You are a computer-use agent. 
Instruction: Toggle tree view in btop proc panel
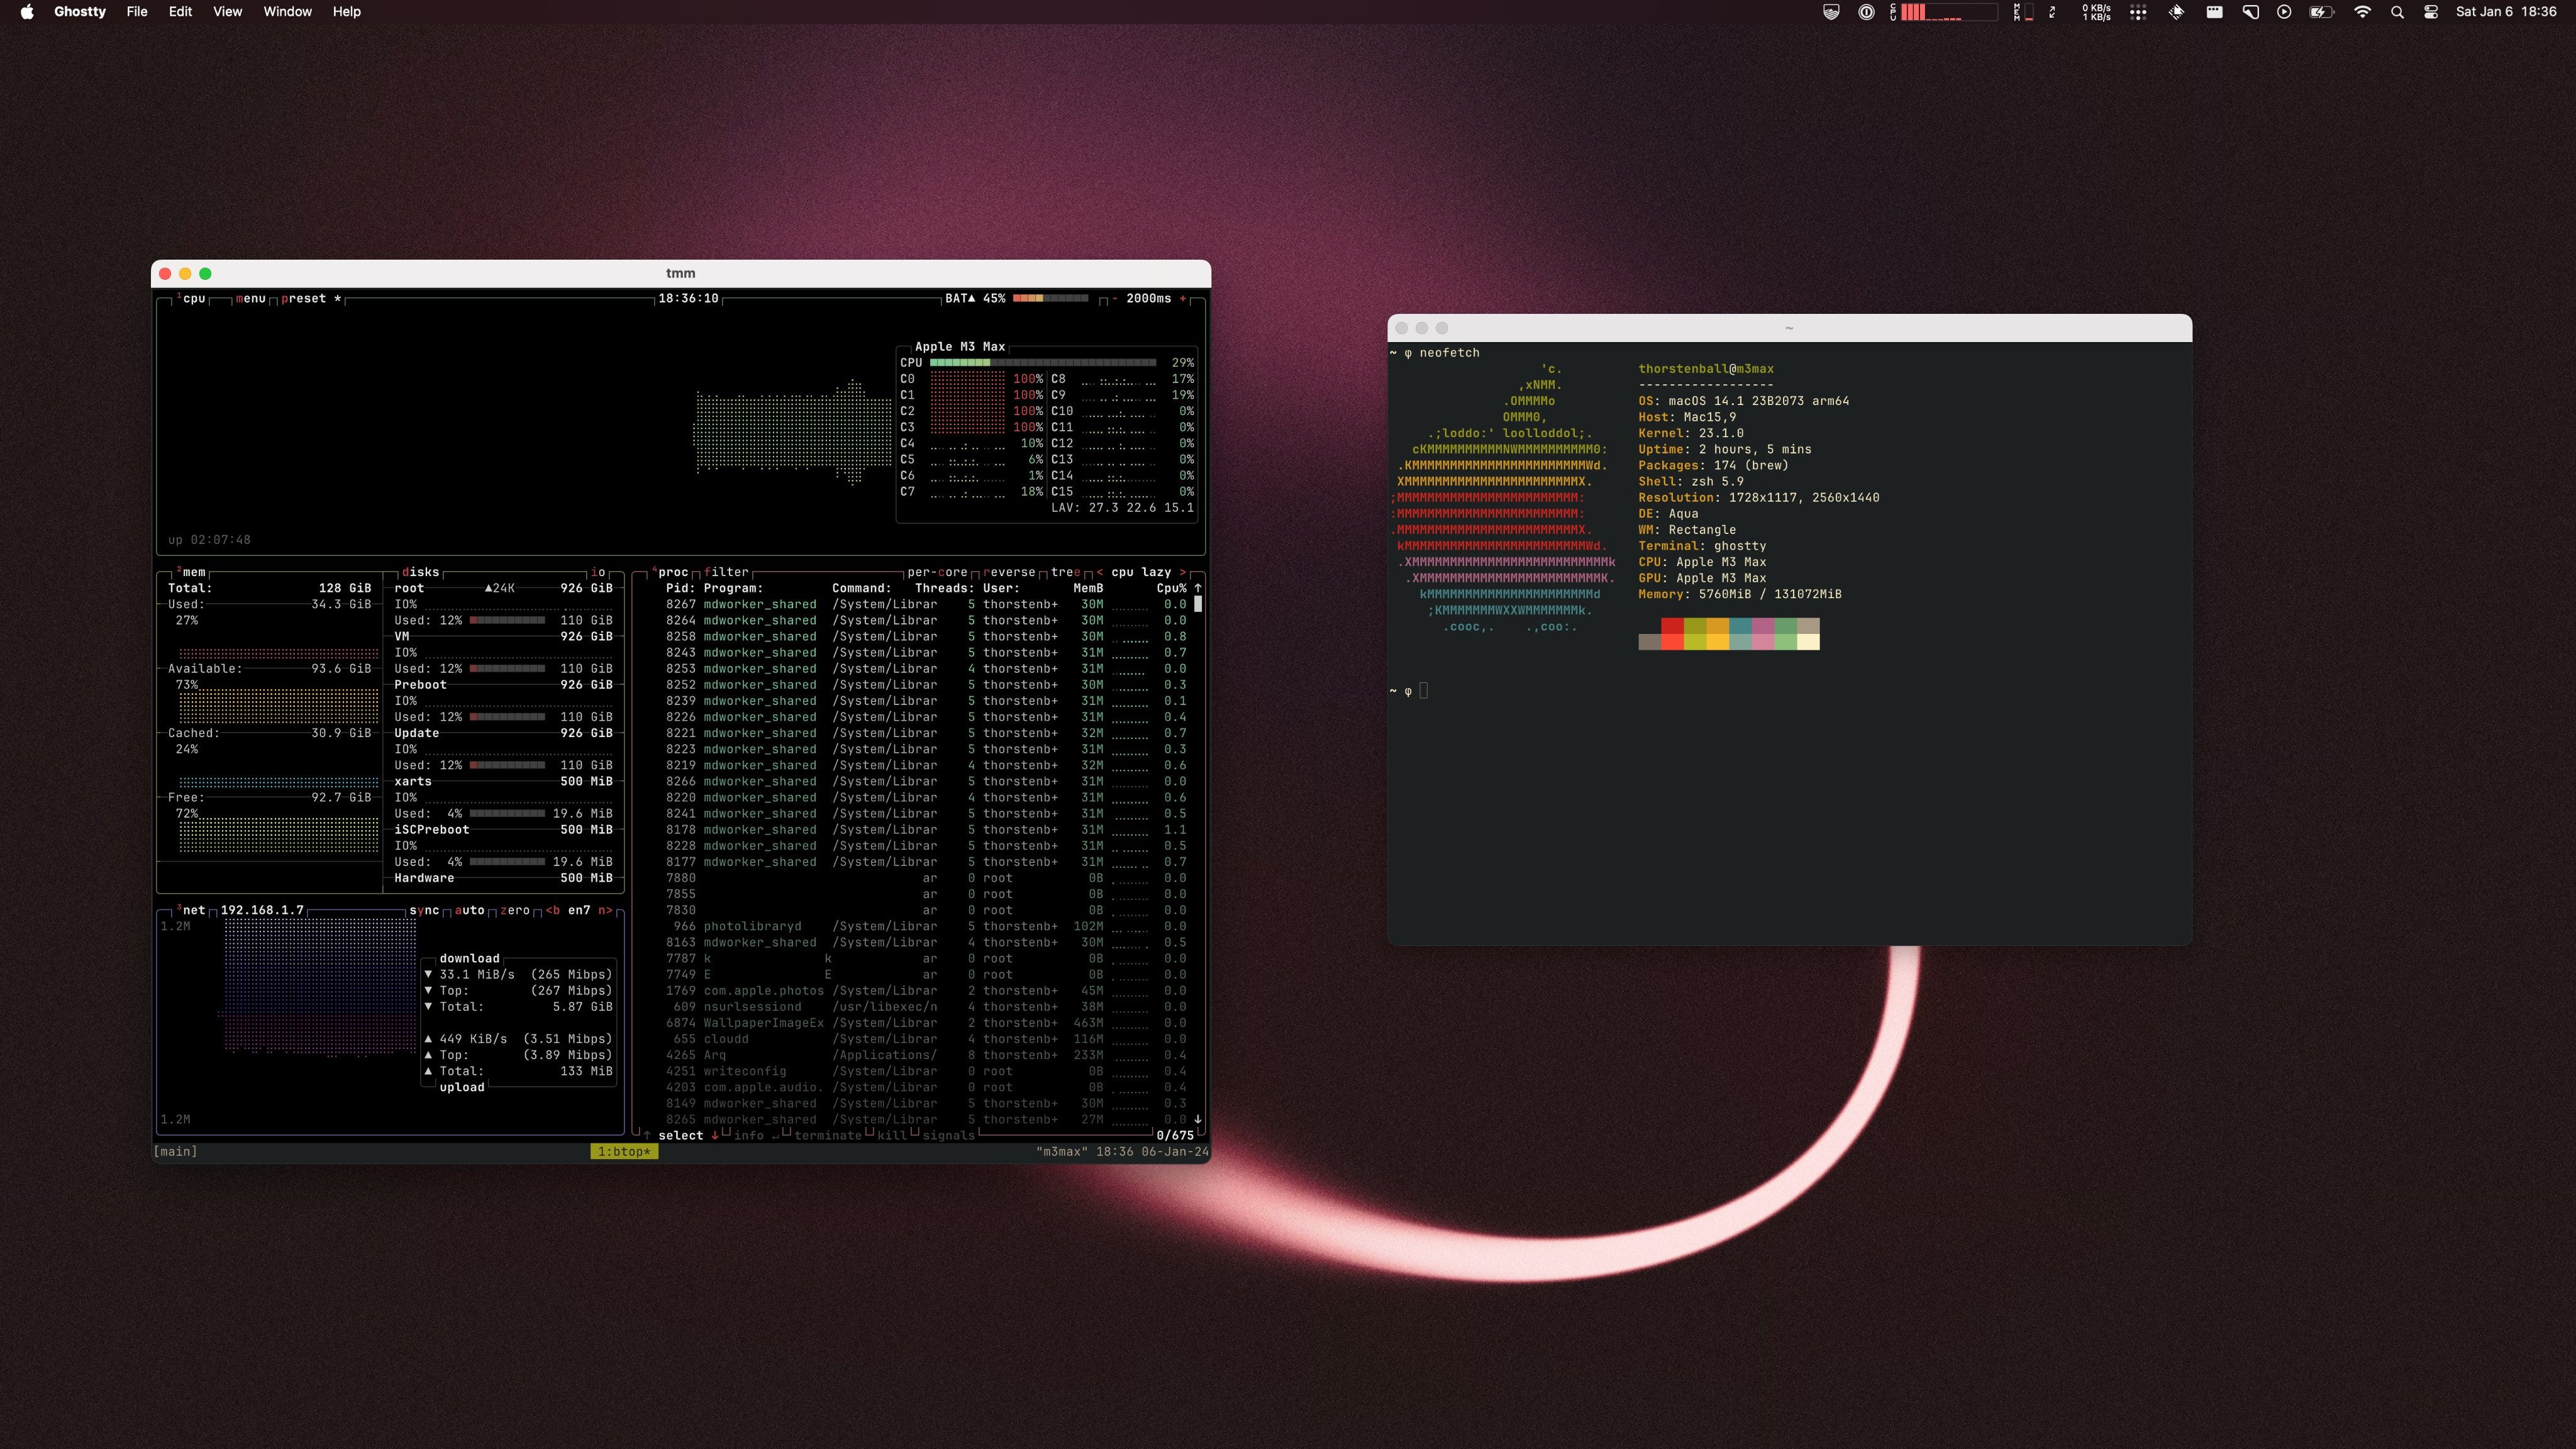(1066, 572)
